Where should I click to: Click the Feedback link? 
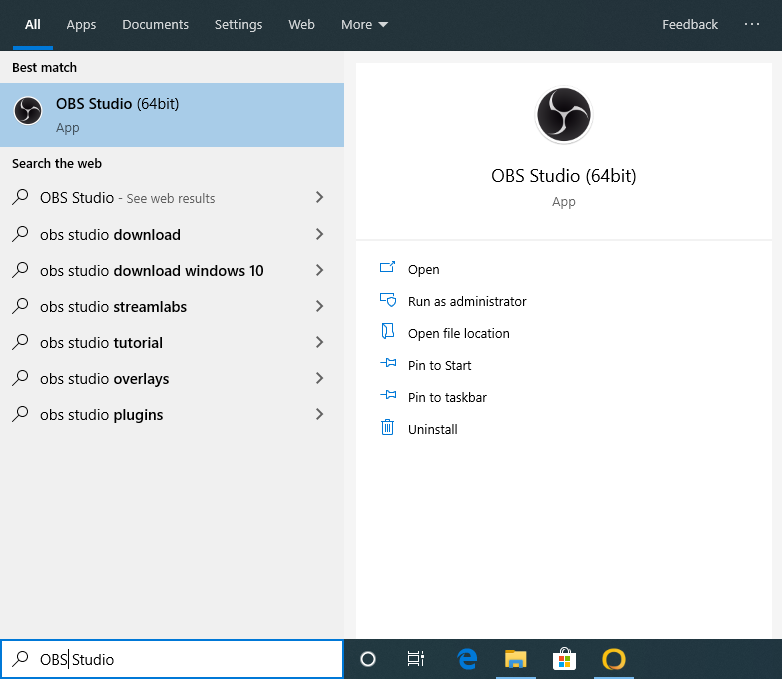(690, 24)
